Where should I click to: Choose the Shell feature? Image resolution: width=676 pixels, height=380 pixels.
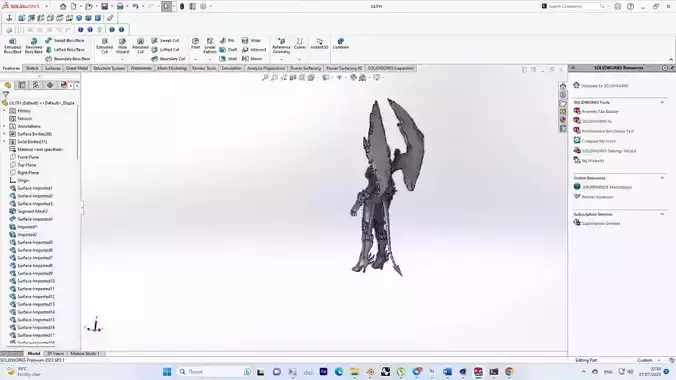click(x=228, y=59)
